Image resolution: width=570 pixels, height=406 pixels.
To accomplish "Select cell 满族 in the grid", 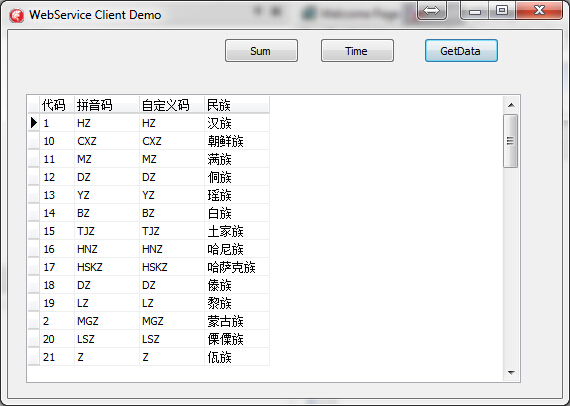I will click(x=237, y=159).
